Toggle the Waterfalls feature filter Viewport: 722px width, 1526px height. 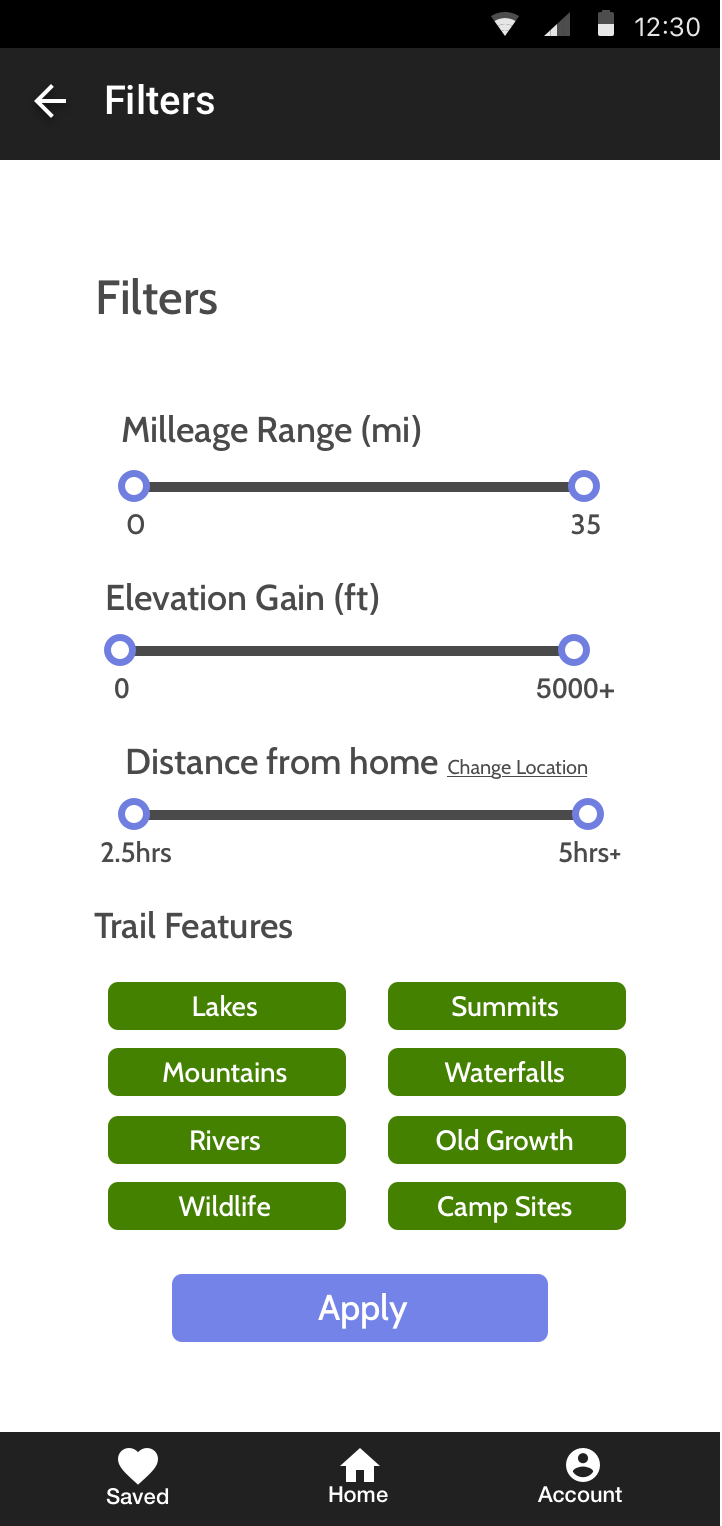point(507,1072)
